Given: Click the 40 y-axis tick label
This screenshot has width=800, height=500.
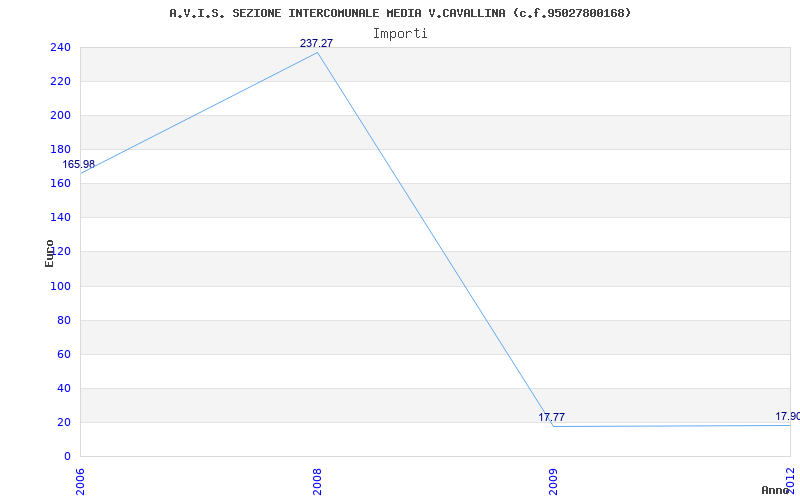Looking at the screenshot, I should click(x=64, y=388).
